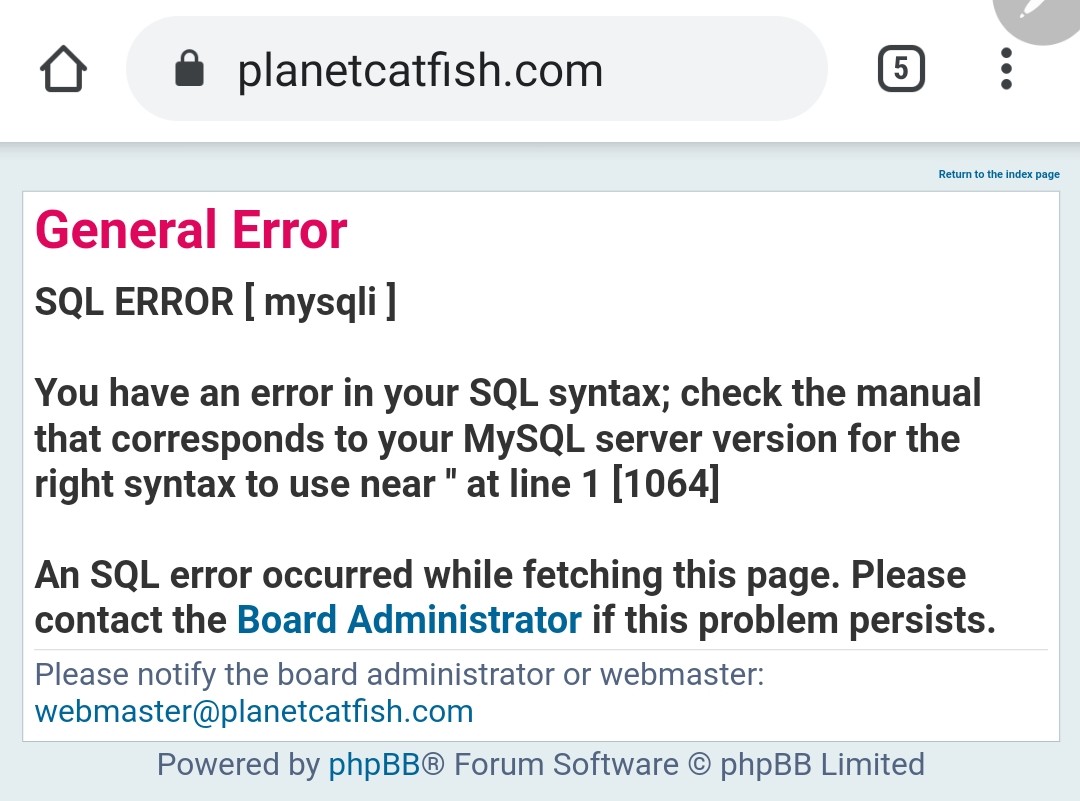Select the SQL ERROR [ mysqli ] line
The height and width of the screenshot is (801, 1080).
pyautogui.click(x=216, y=302)
